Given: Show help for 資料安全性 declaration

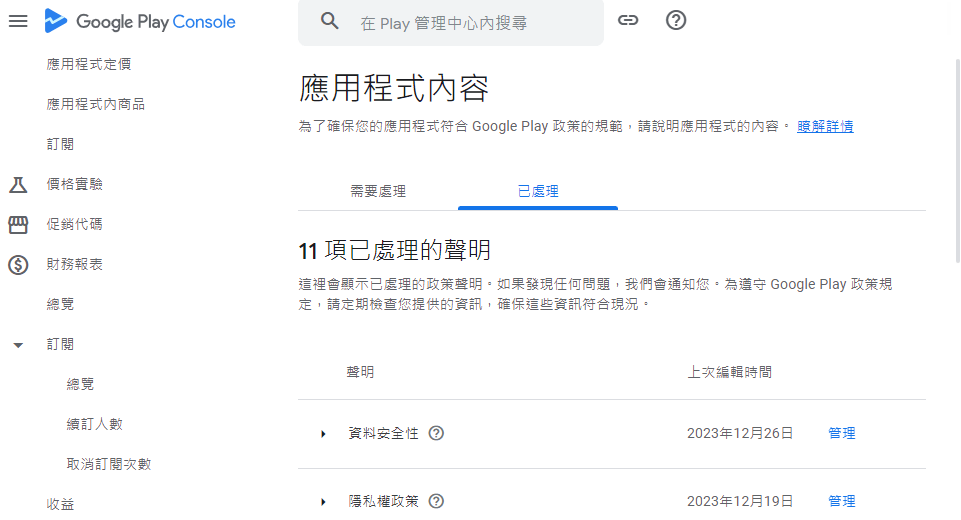Looking at the screenshot, I should point(436,433).
